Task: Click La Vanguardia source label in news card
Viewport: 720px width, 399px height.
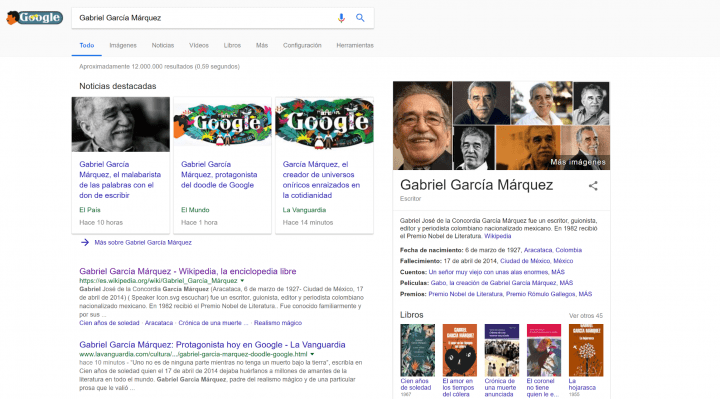Action: [x=304, y=210]
